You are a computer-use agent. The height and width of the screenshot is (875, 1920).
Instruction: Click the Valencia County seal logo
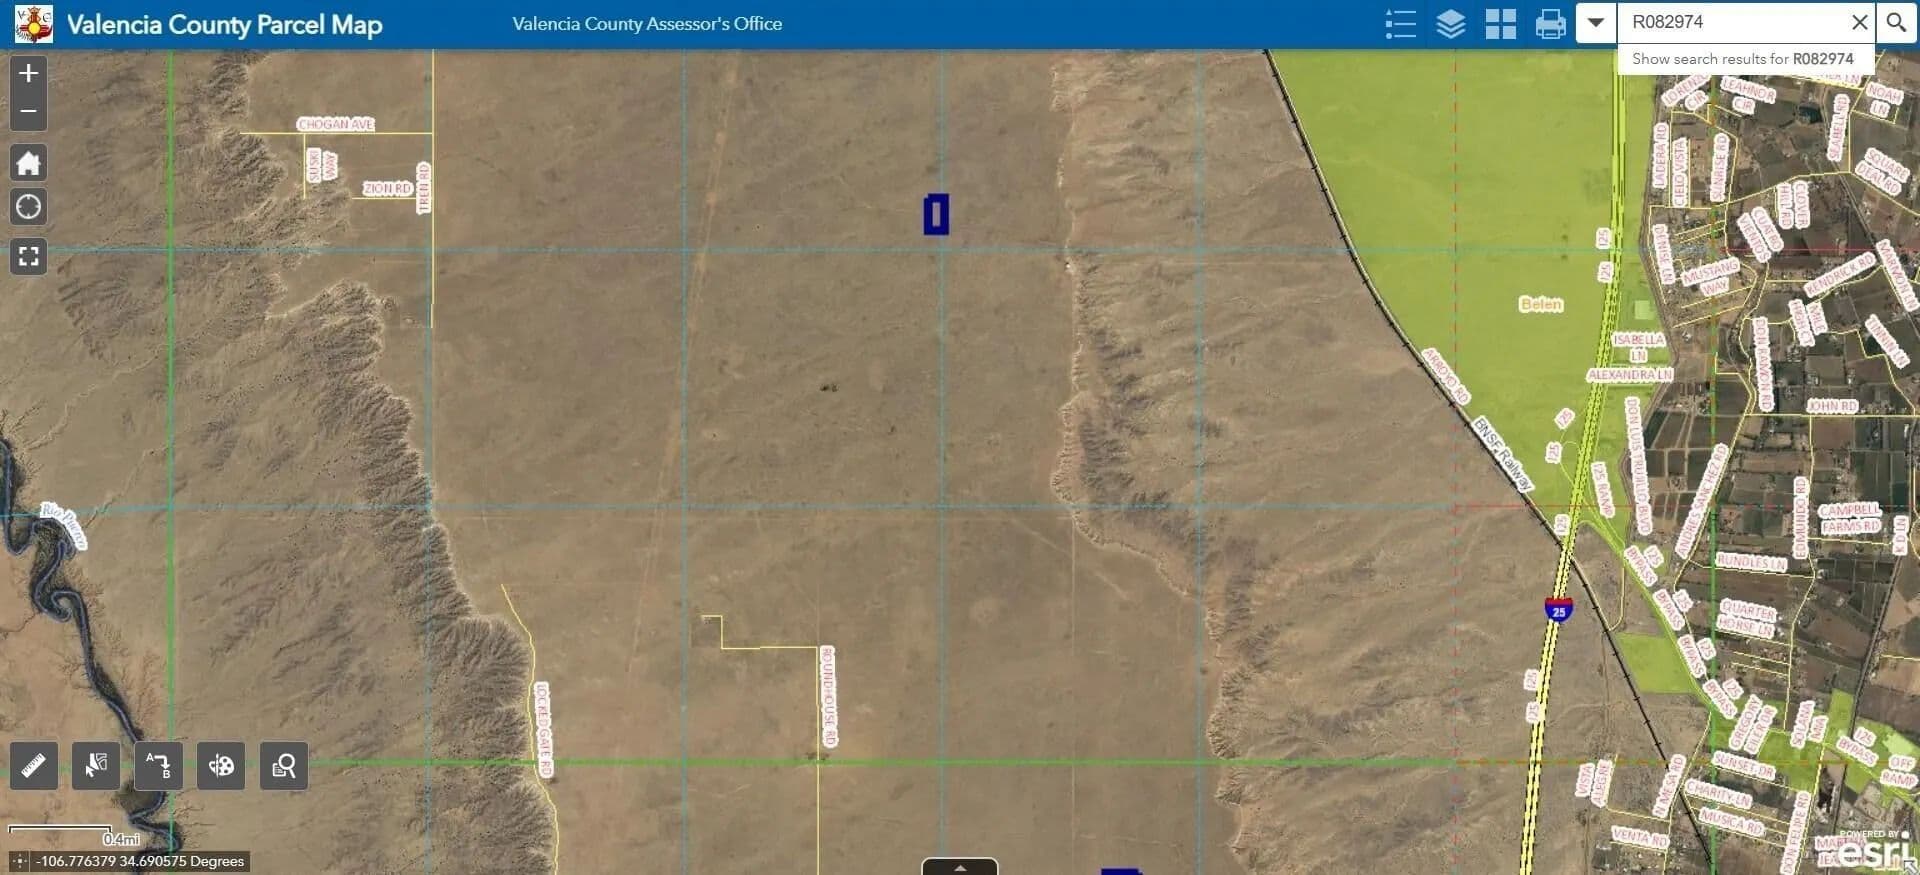pos(34,24)
